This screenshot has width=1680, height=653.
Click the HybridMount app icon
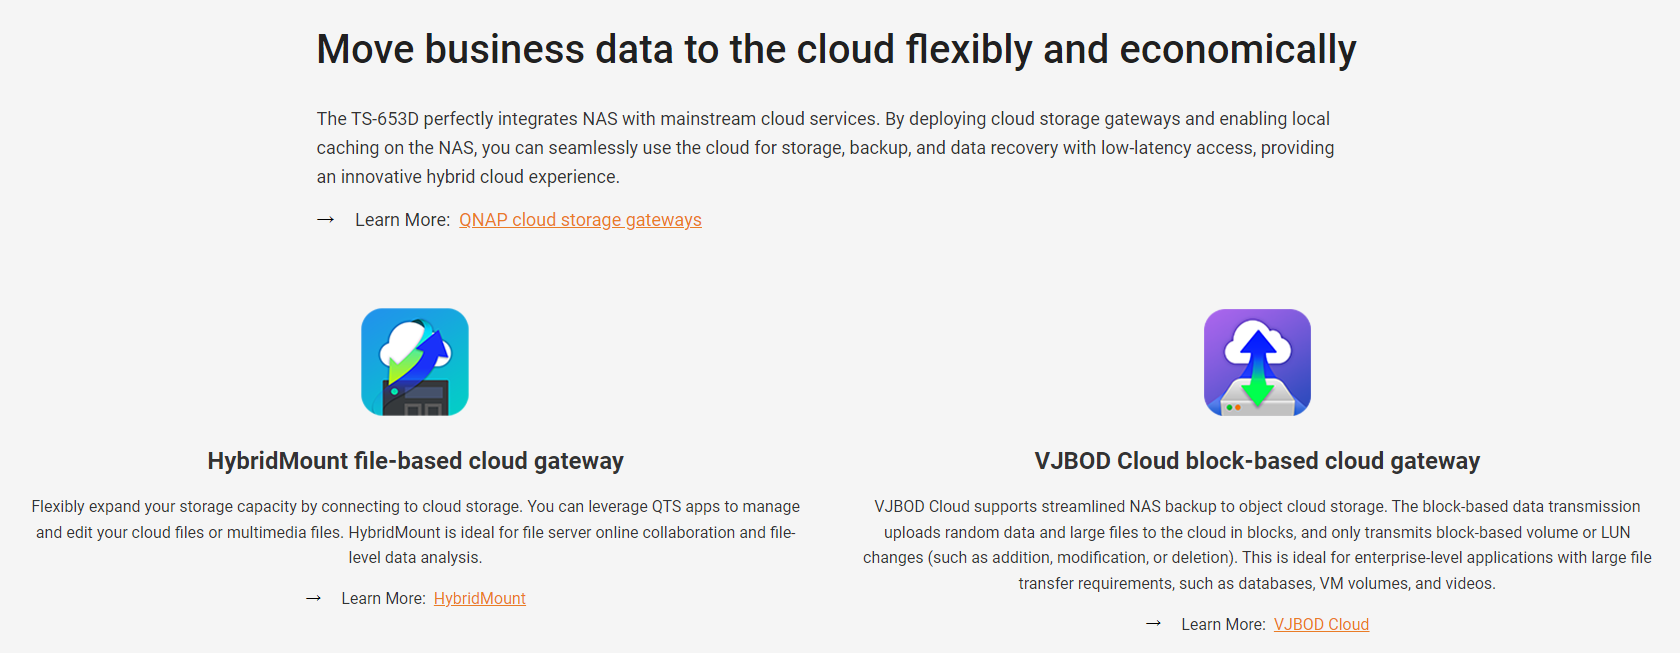[x=415, y=362]
